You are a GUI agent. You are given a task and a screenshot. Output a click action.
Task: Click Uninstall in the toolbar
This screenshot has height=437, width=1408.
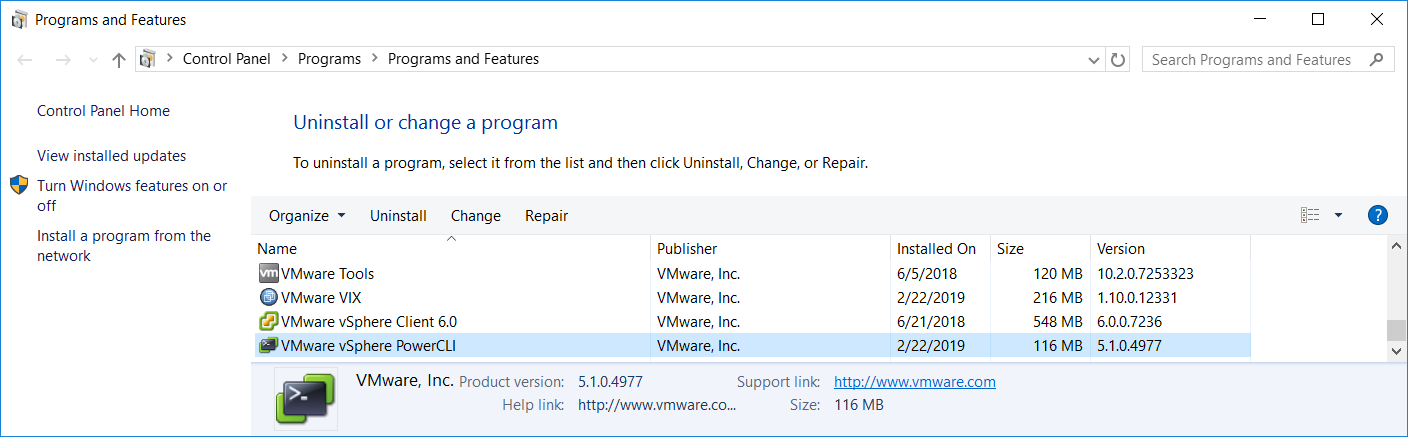click(x=398, y=216)
